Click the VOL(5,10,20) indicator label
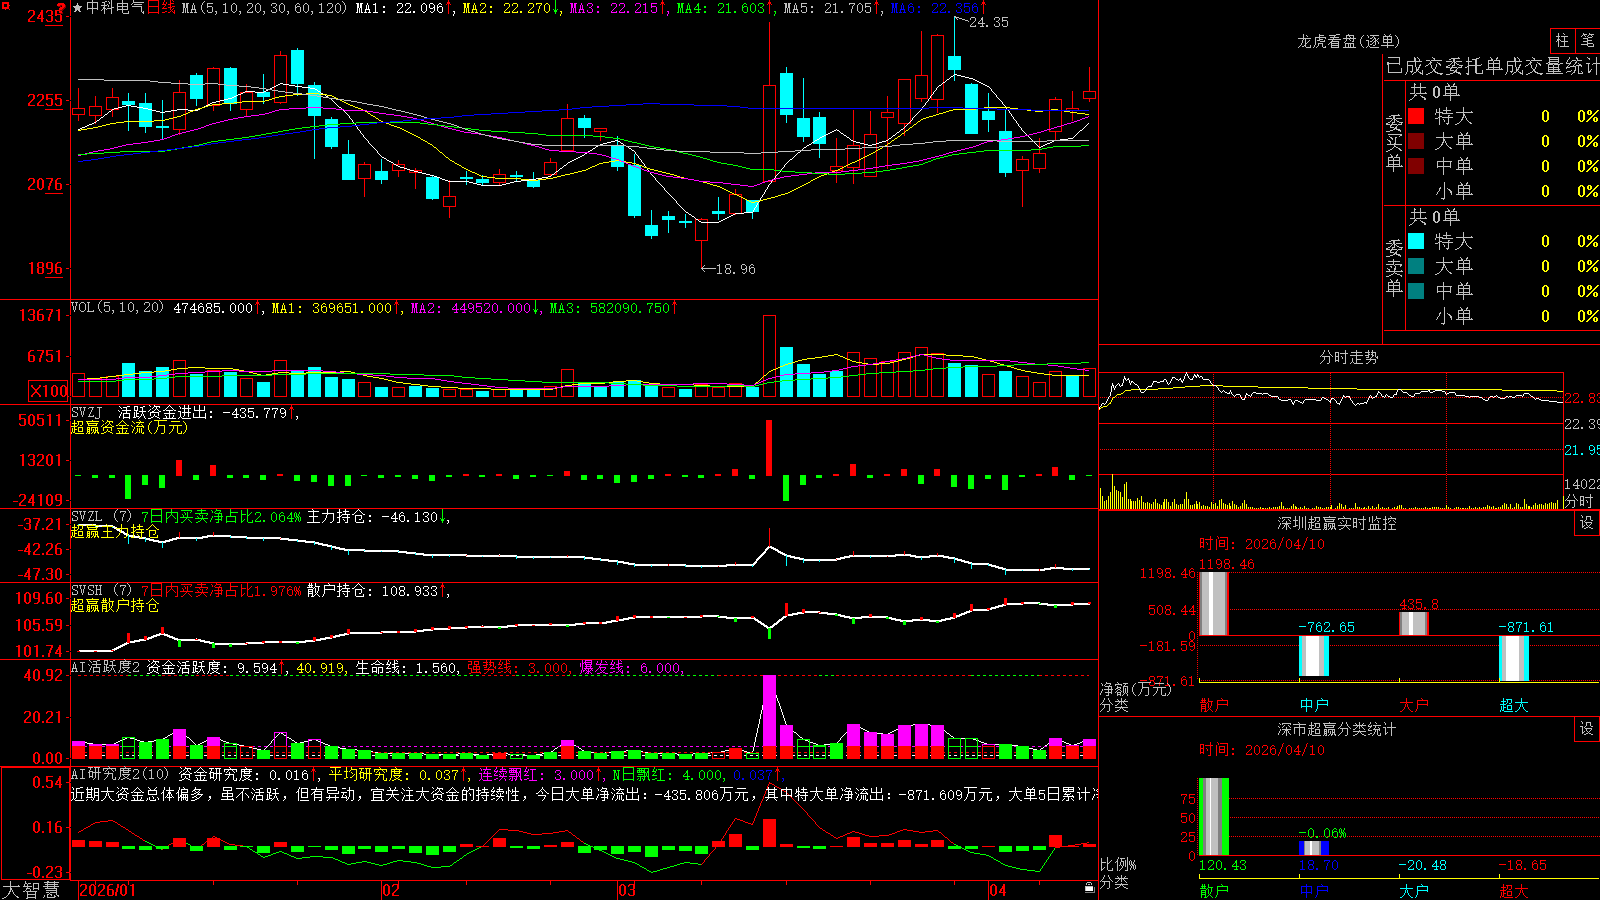This screenshot has width=1600, height=900. point(117,308)
